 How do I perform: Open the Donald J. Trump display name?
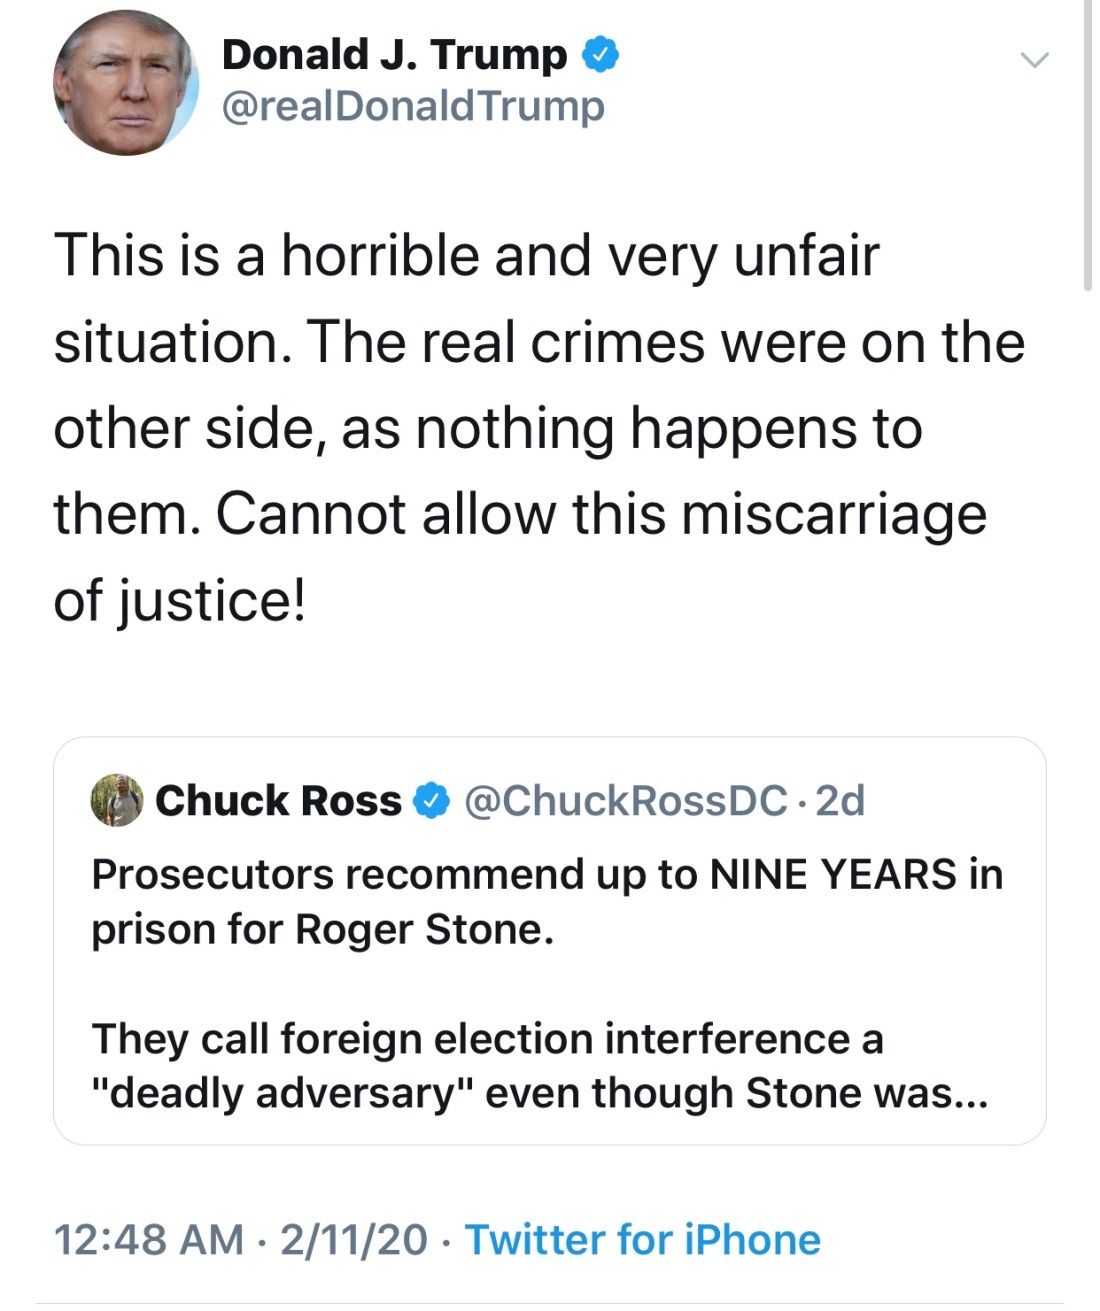pos(394,54)
